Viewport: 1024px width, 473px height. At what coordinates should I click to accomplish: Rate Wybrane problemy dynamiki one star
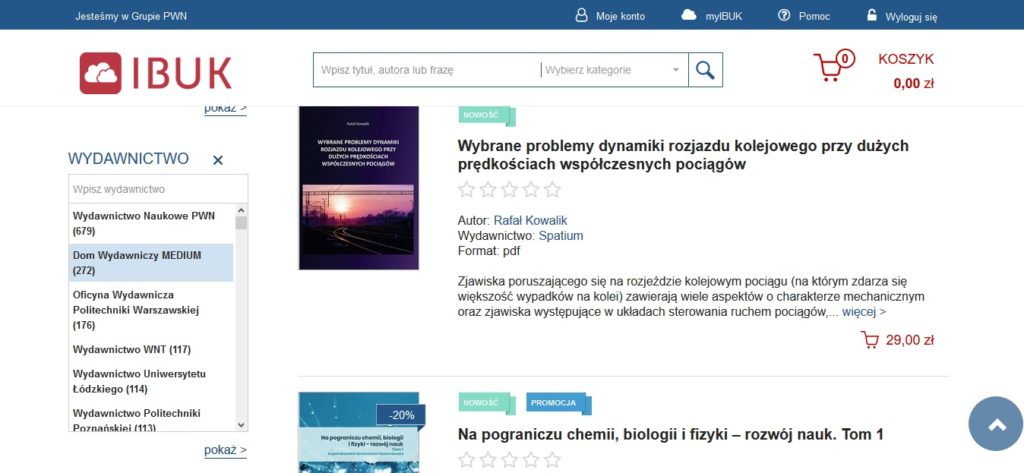pyautogui.click(x=466, y=190)
